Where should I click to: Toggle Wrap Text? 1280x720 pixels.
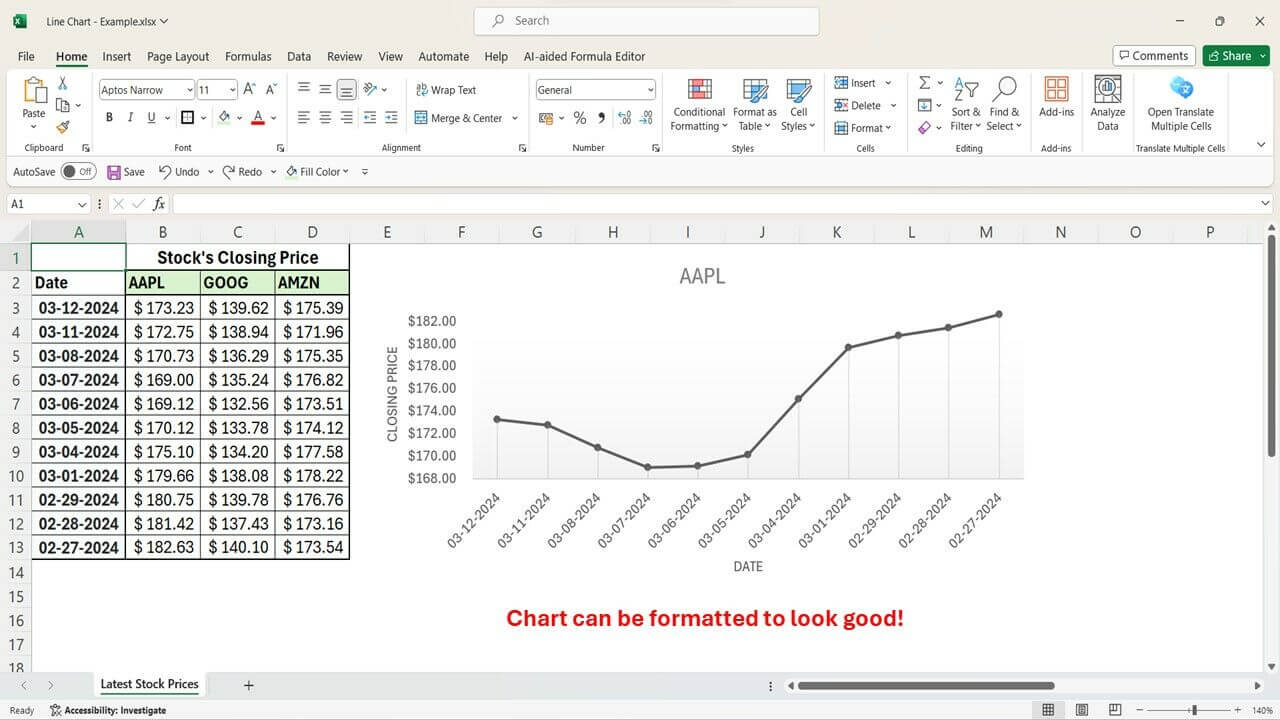tap(446, 90)
